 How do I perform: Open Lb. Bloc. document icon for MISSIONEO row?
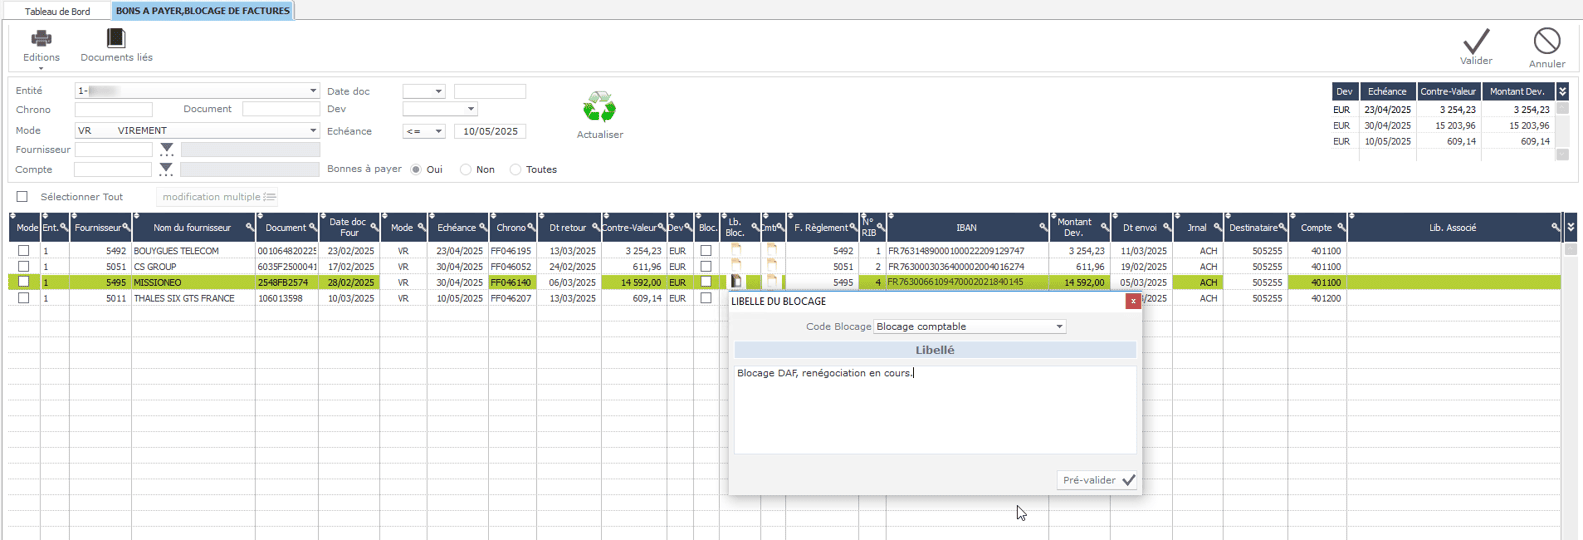[x=736, y=282]
